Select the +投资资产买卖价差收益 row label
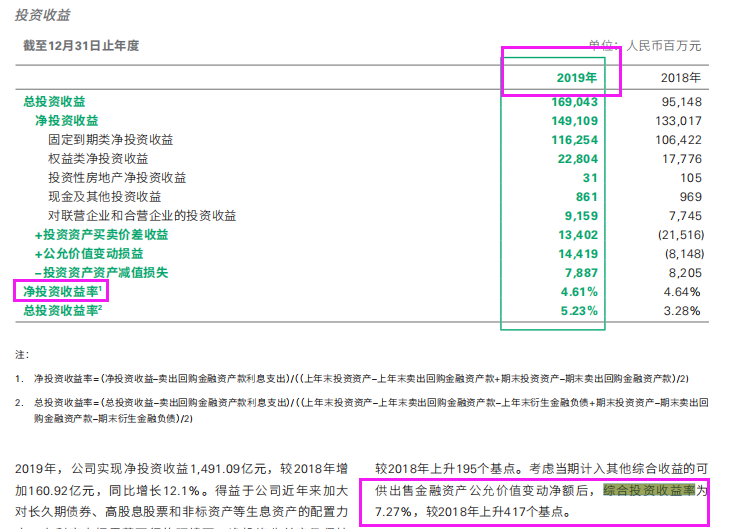740x529 pixels. 101,234
